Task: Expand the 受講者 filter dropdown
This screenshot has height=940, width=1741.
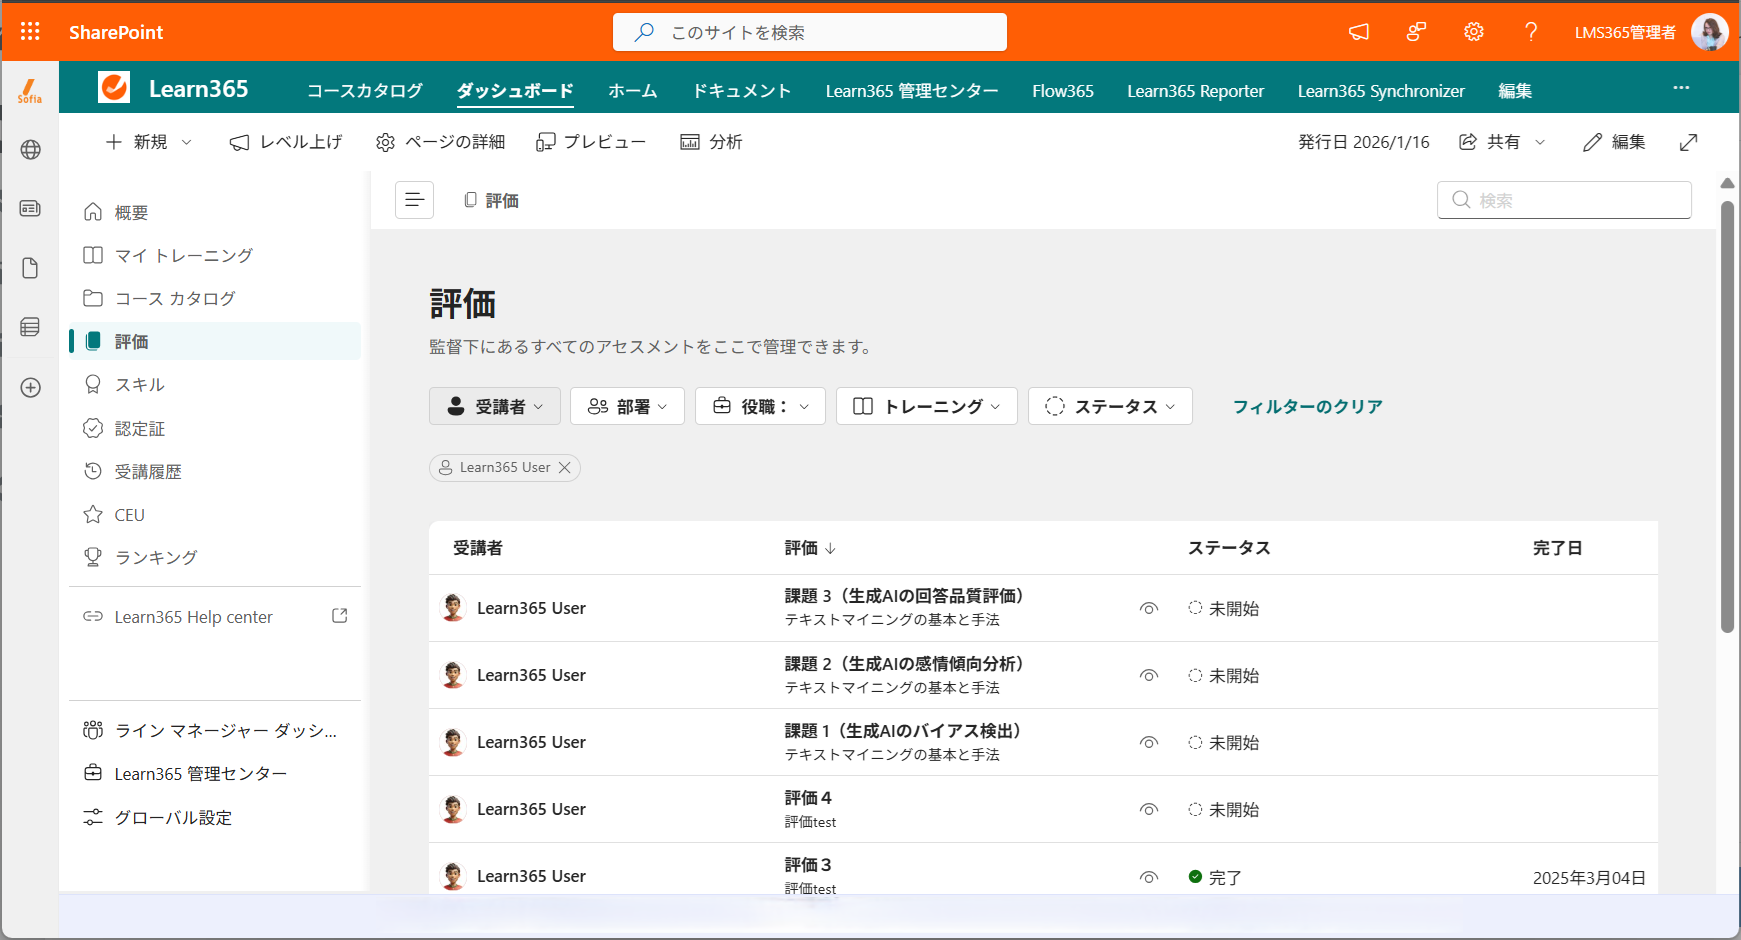Action: pos(495,406)
